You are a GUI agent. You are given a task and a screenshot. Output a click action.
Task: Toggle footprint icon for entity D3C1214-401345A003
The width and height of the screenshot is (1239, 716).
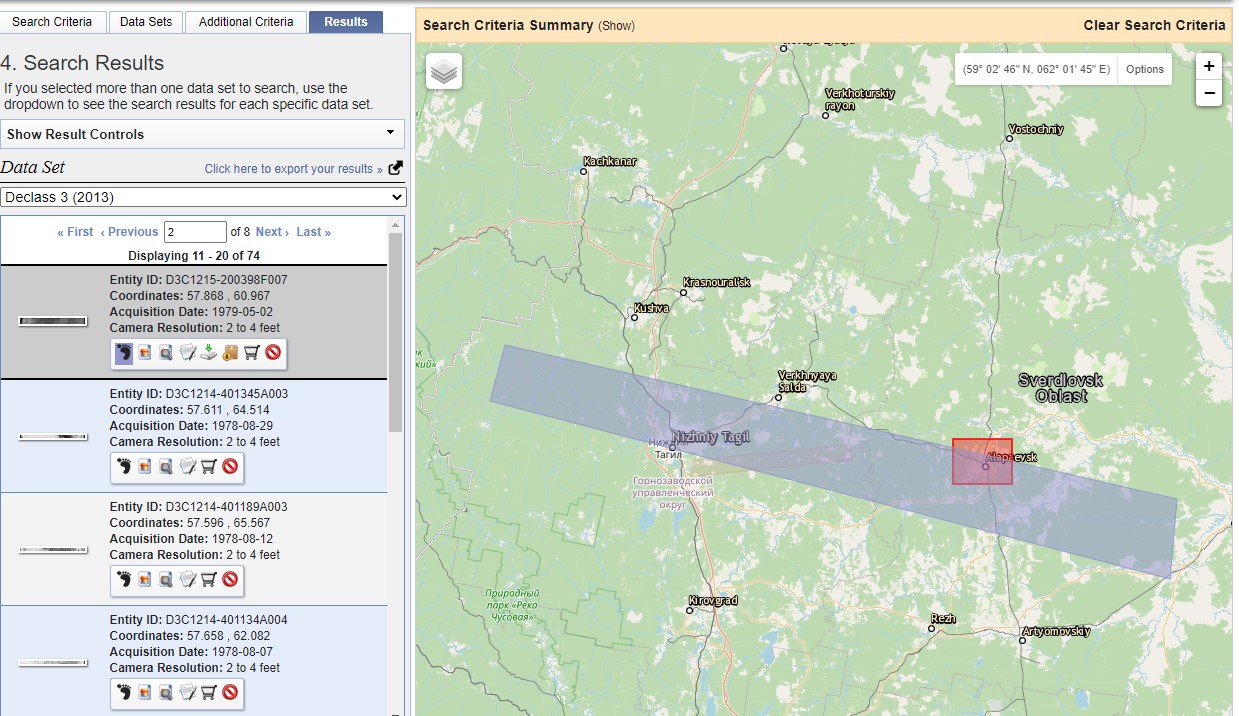point(124,466)
